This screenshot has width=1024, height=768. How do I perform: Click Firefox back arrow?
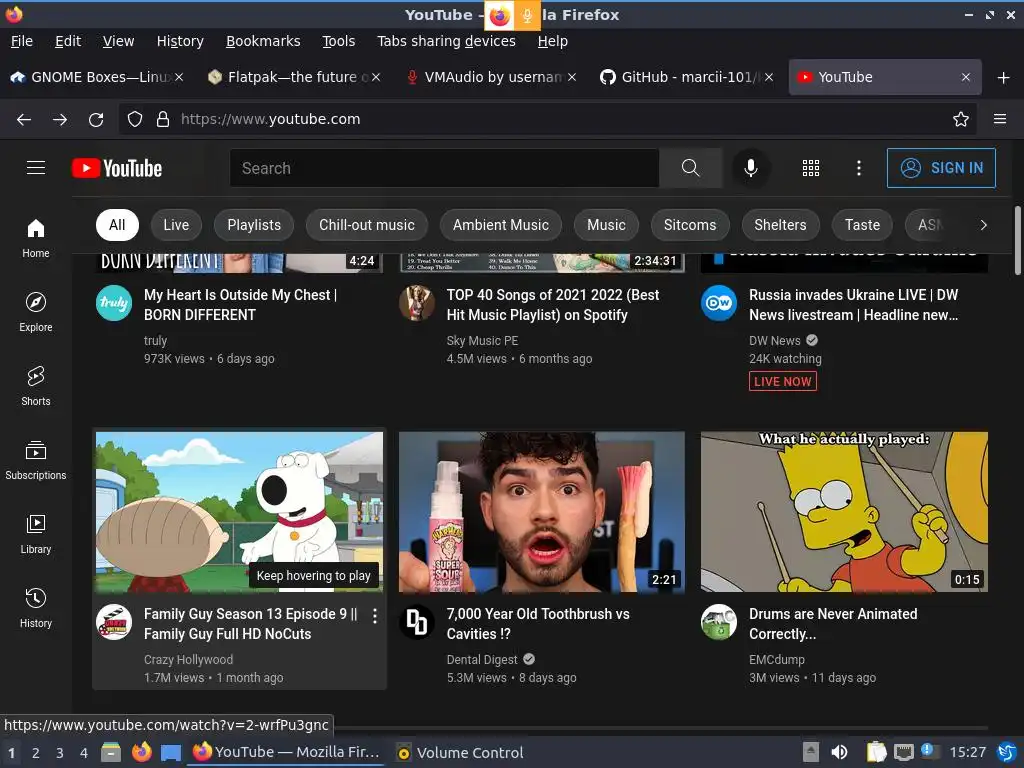[x=24, y=119]
